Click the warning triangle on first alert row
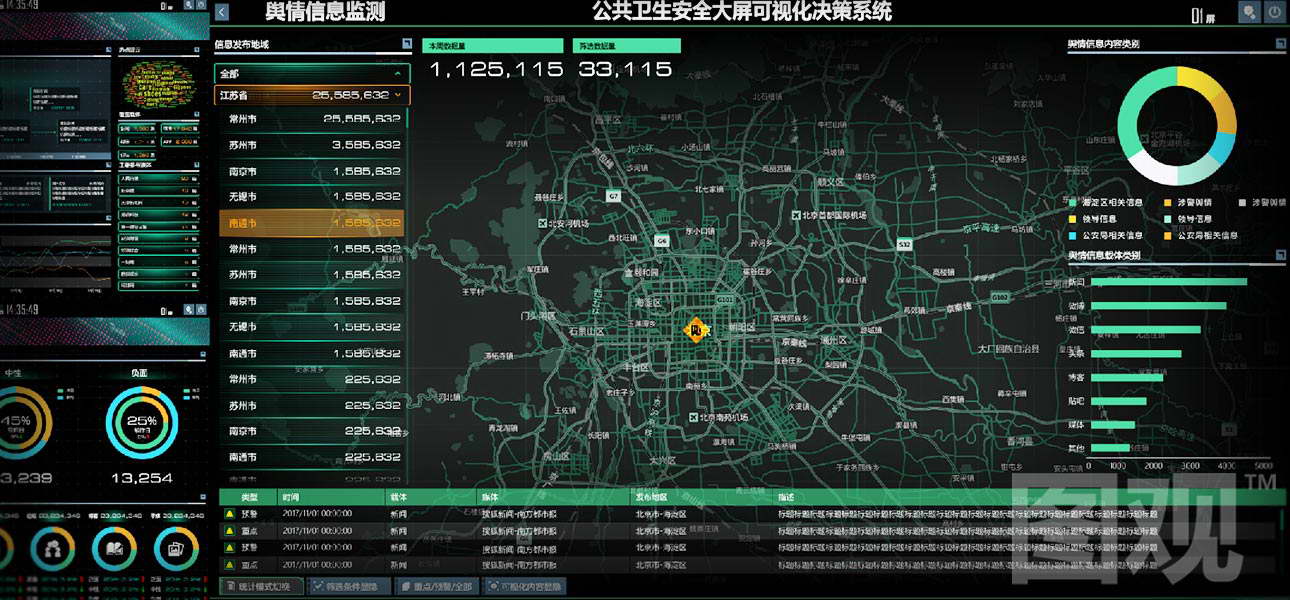The image size is (1290, 600). 230,512
